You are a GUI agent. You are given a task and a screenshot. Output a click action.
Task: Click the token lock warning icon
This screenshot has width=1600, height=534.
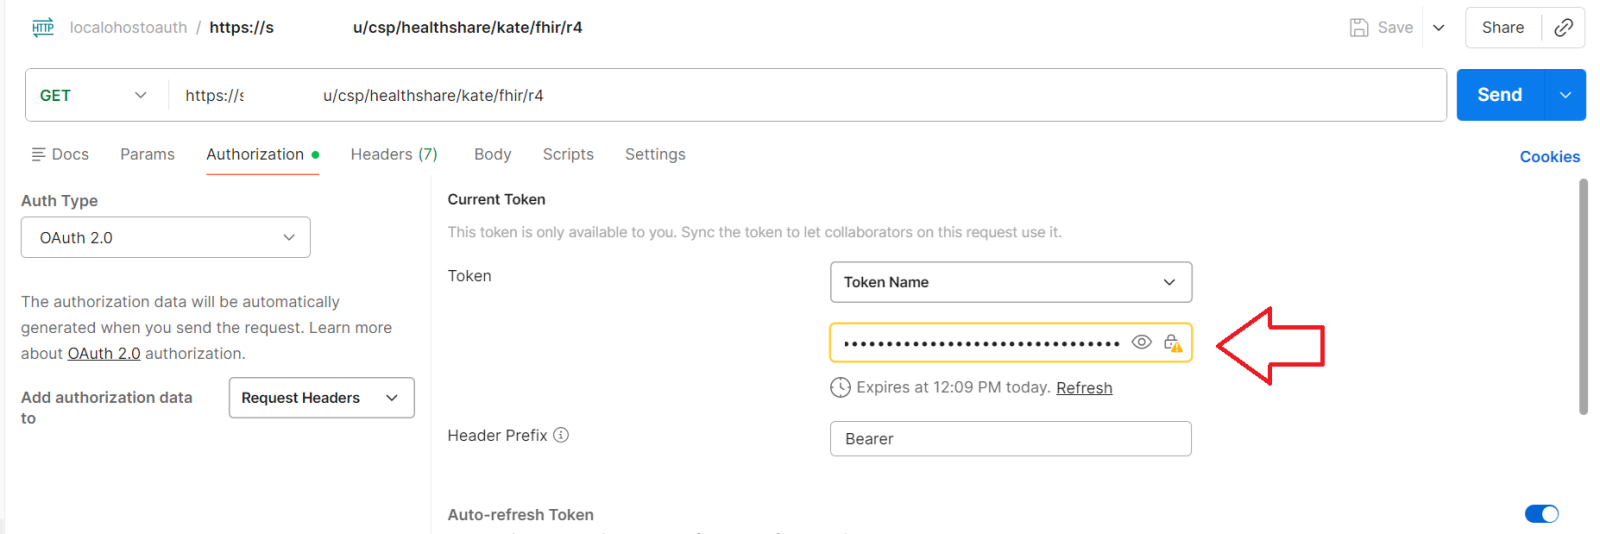click(x=1173, y=343)
